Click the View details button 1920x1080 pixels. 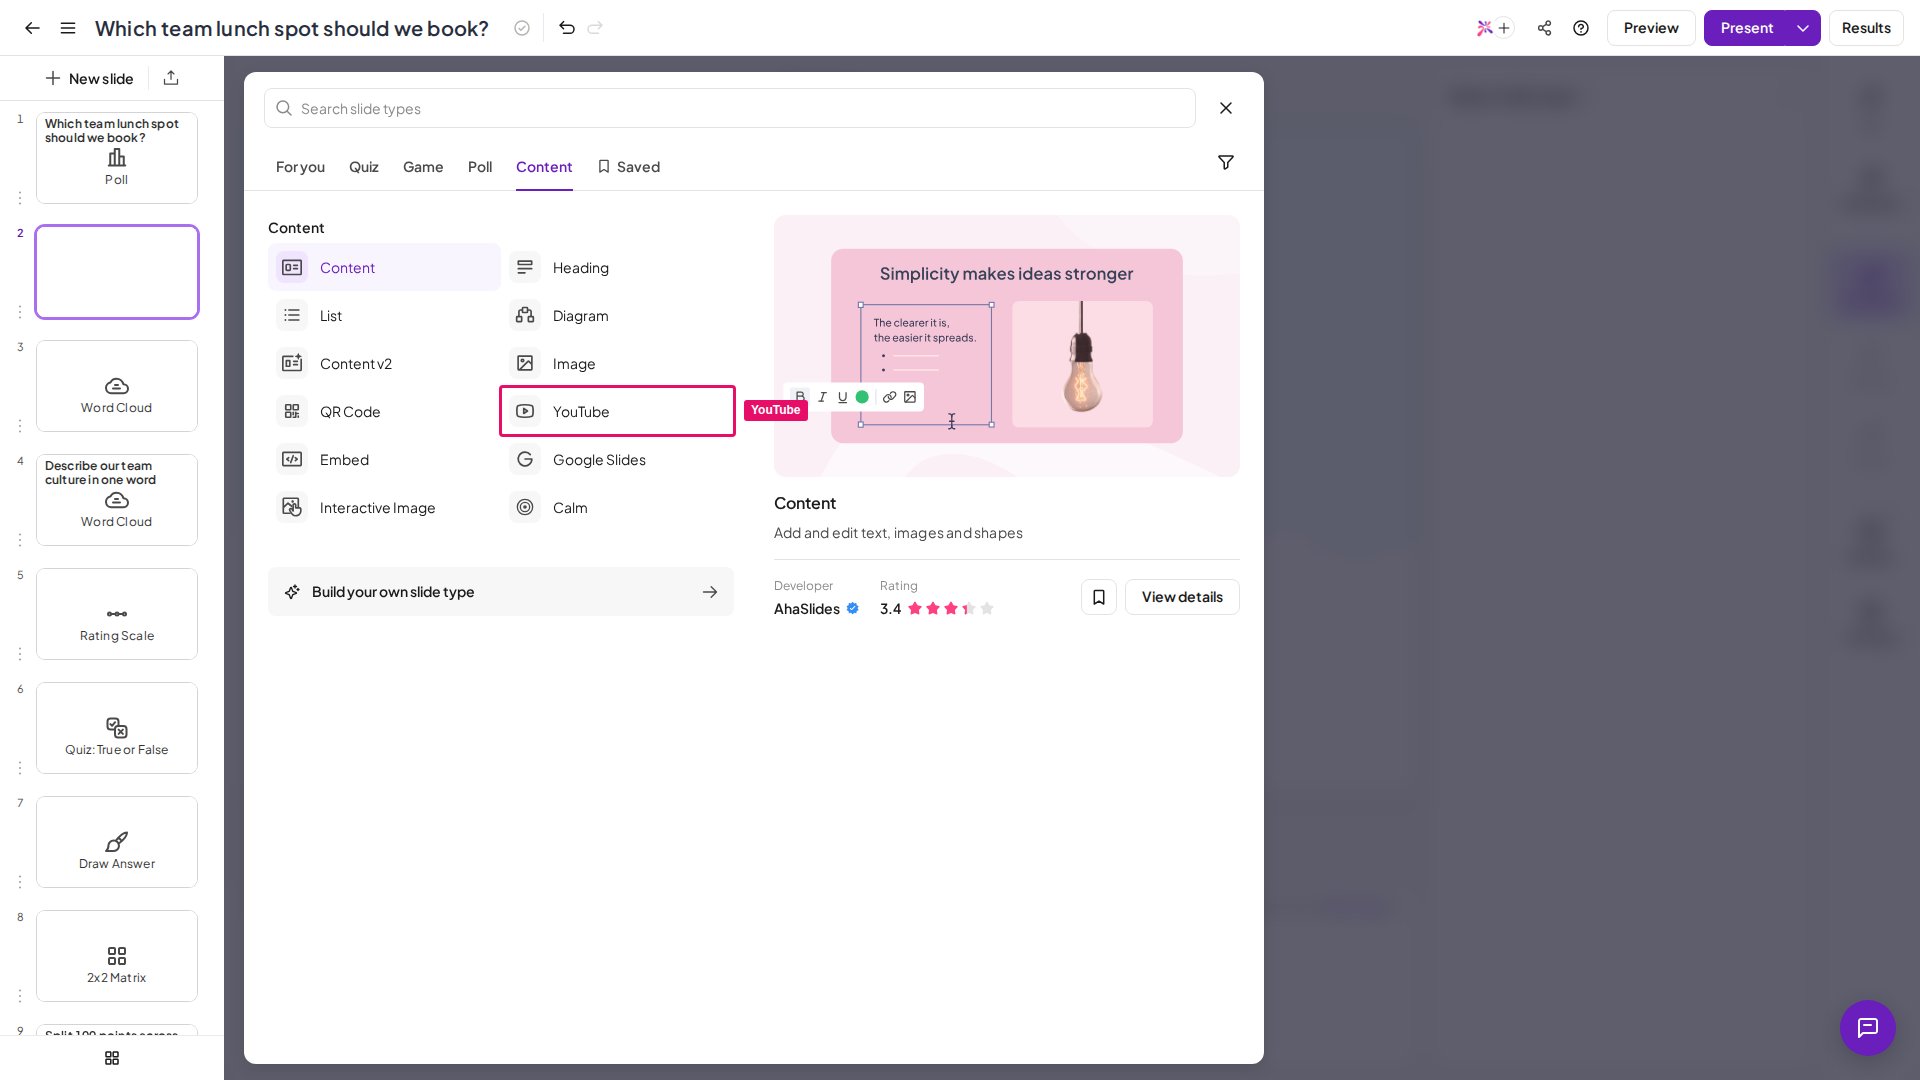click(1182, 597)
